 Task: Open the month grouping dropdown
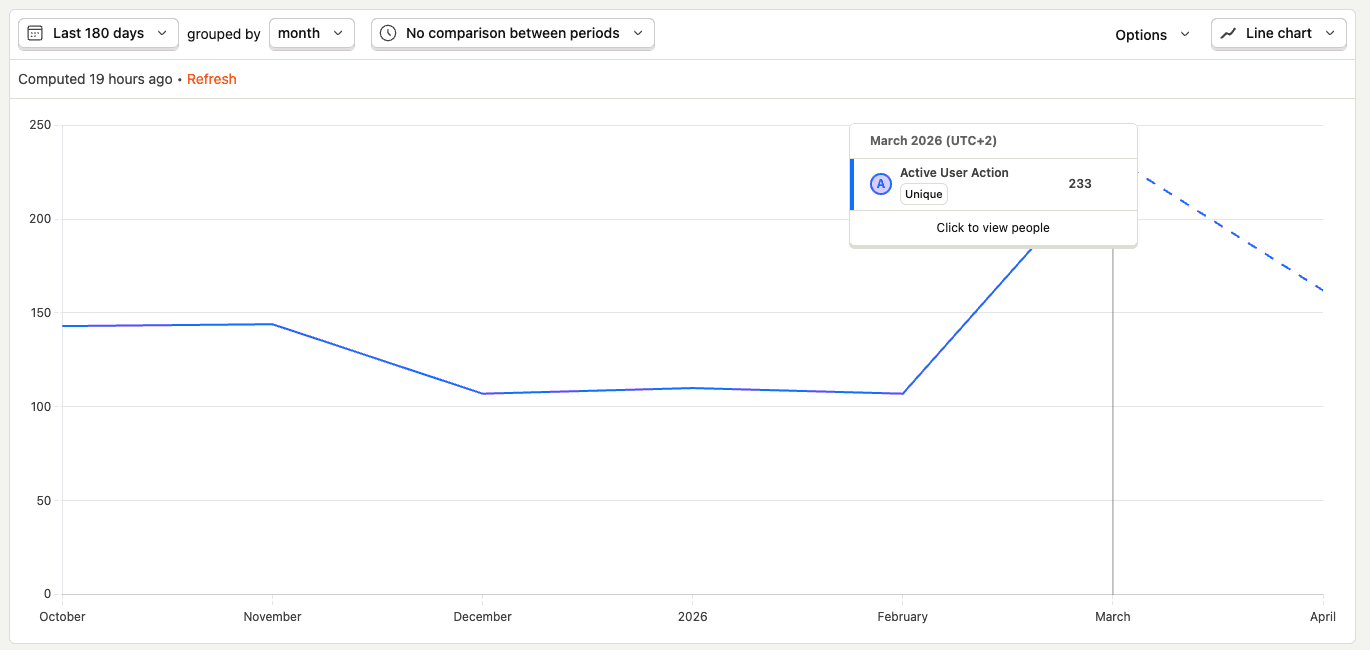pos(311,33)
